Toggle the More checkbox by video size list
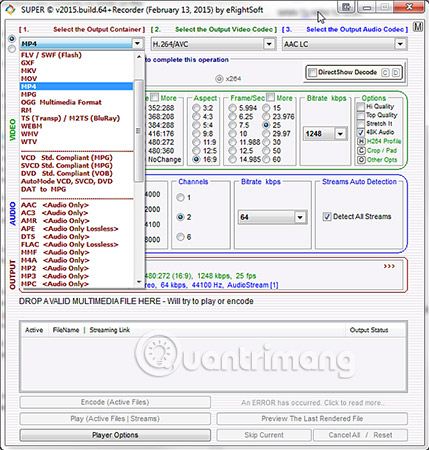The width and height of the screenshot is (429, 450). click(154, 98)
